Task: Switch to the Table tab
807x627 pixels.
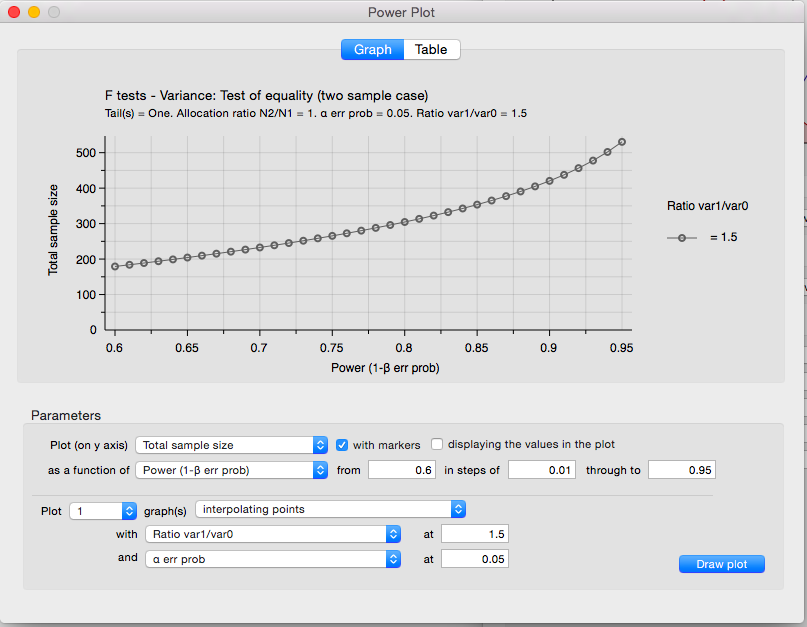Action: coord(431,49)
